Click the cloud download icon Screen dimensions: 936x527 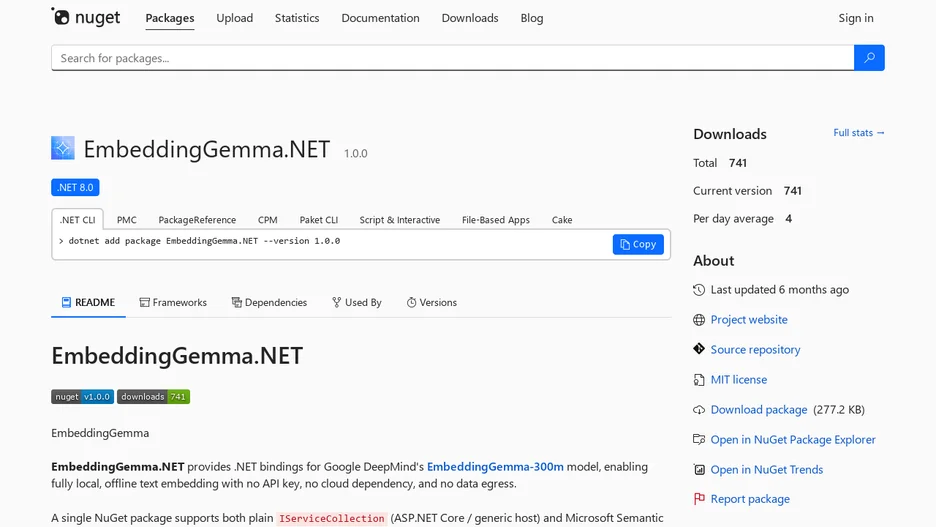click(699, 410)
